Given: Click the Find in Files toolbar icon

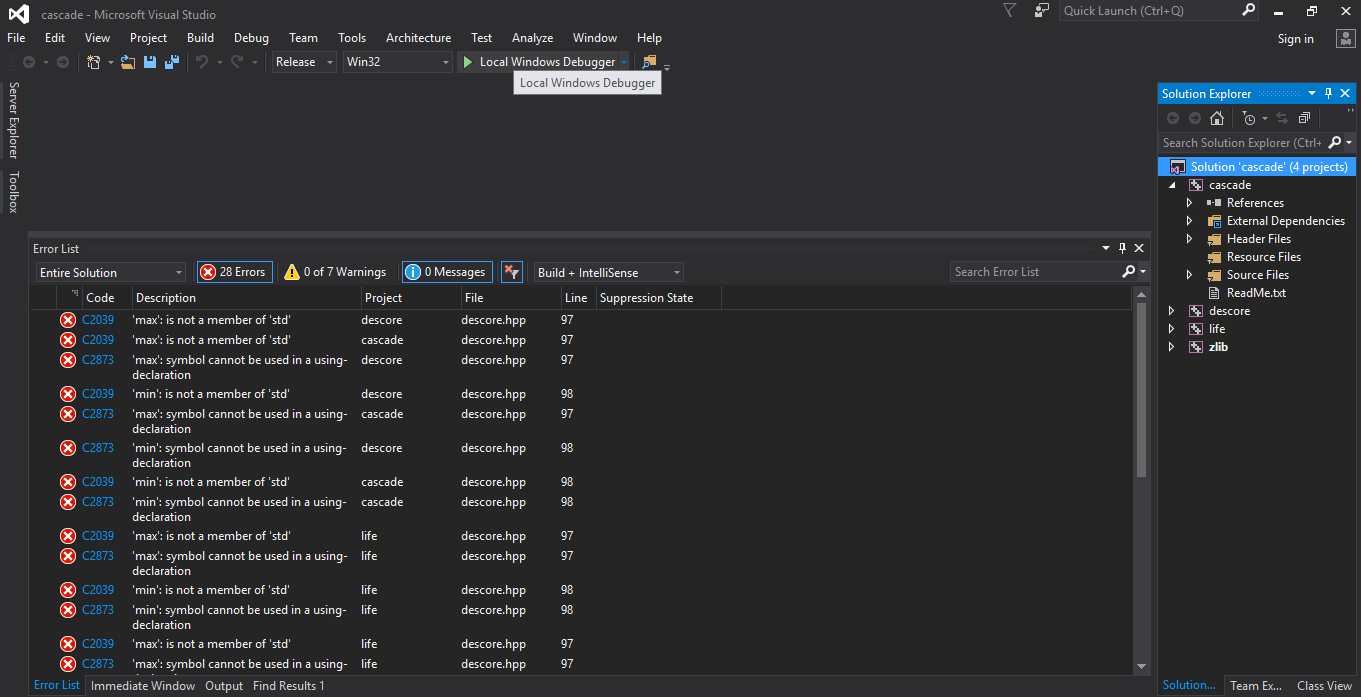Looking at the screenshot, I should pyautogui.click(x=649, y=62).
